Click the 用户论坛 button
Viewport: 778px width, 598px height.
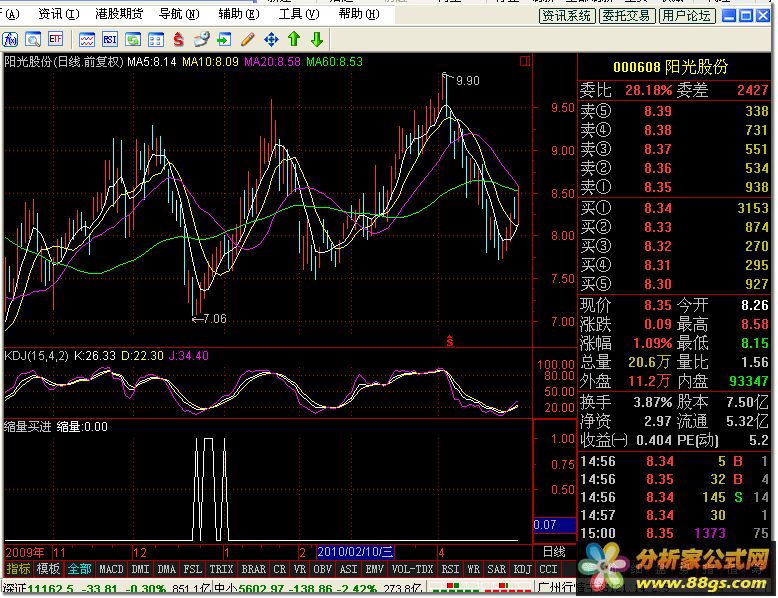(687, 16)
